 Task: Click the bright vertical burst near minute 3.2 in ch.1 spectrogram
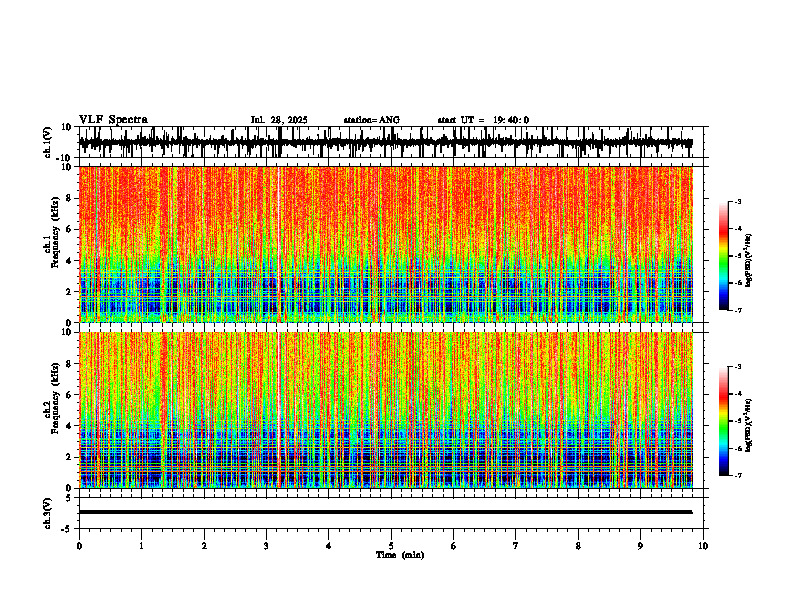pyautogui.click(x=279, y=244)
